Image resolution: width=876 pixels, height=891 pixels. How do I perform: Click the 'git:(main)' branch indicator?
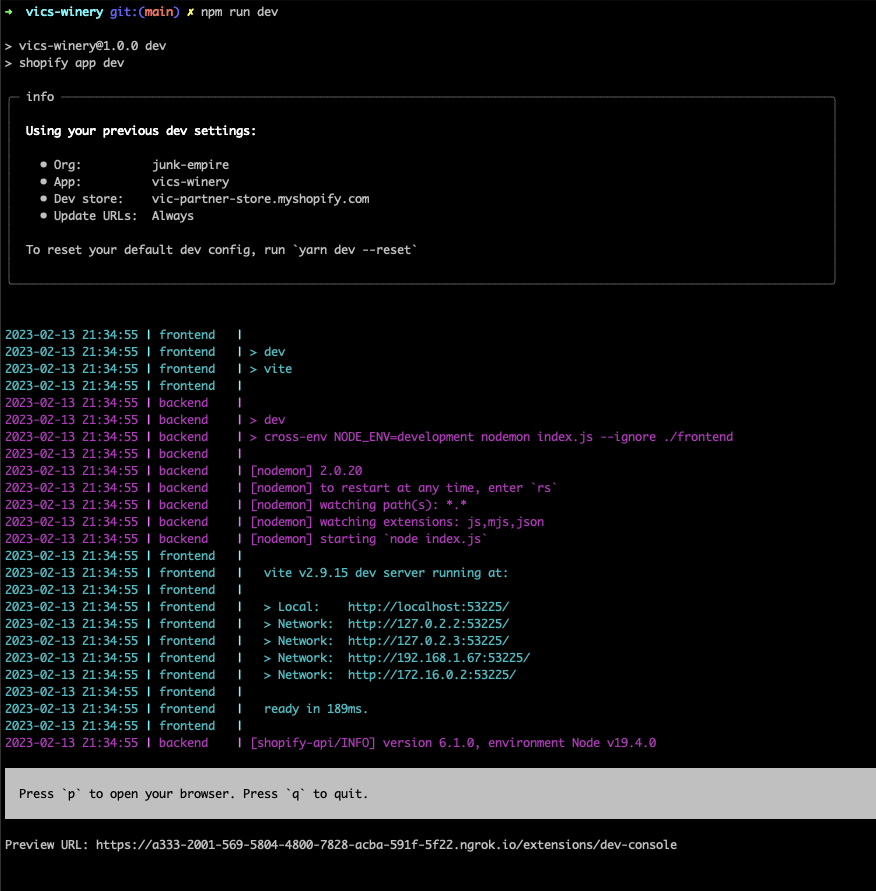click(144, 12)
